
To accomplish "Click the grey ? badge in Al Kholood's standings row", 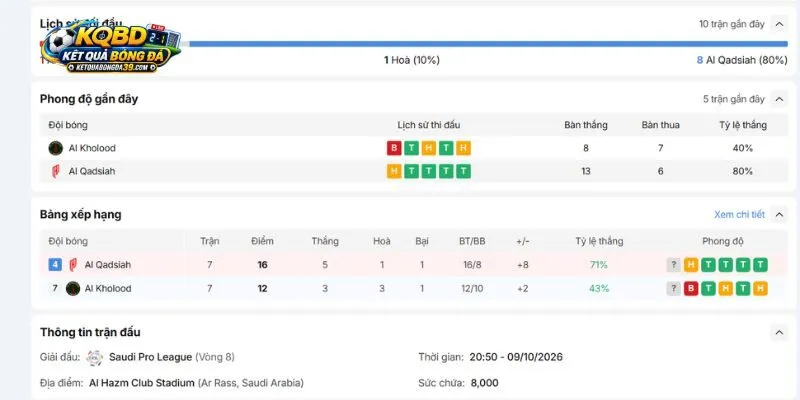I will [673, 288].
